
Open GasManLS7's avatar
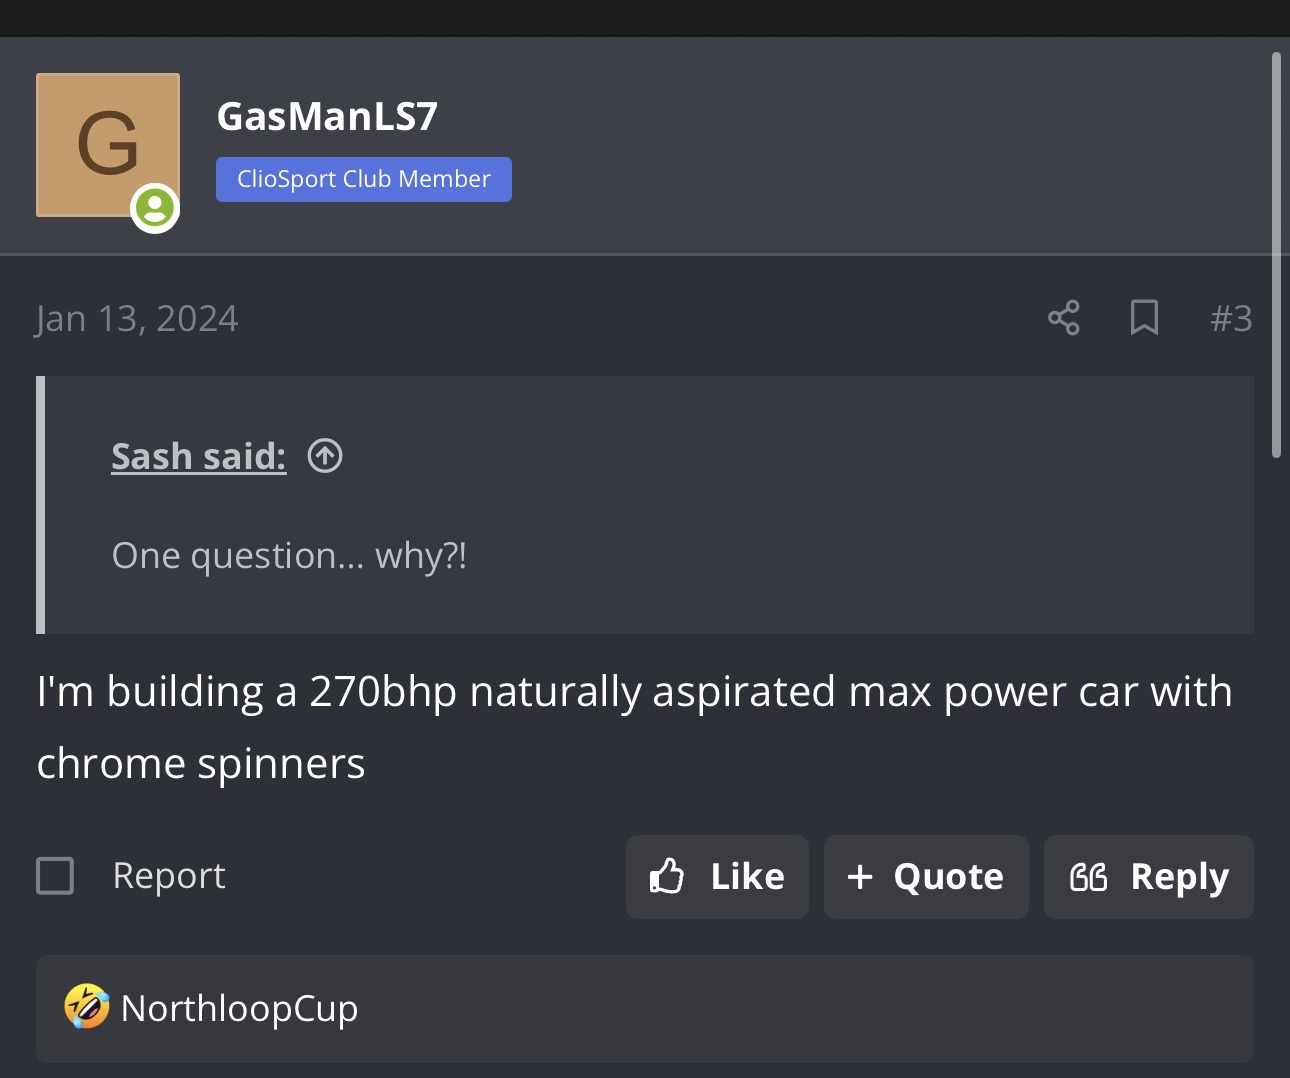pyautogui.click(x=108, y=144)
